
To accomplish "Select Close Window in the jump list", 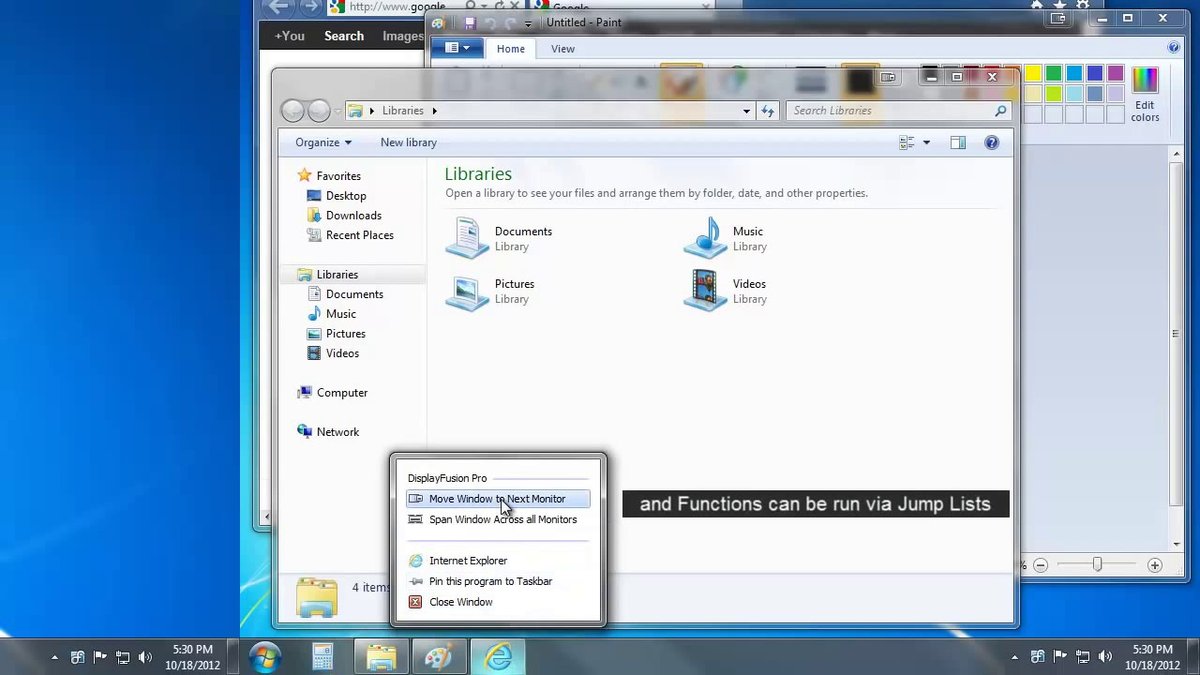I will coord(461,601).
